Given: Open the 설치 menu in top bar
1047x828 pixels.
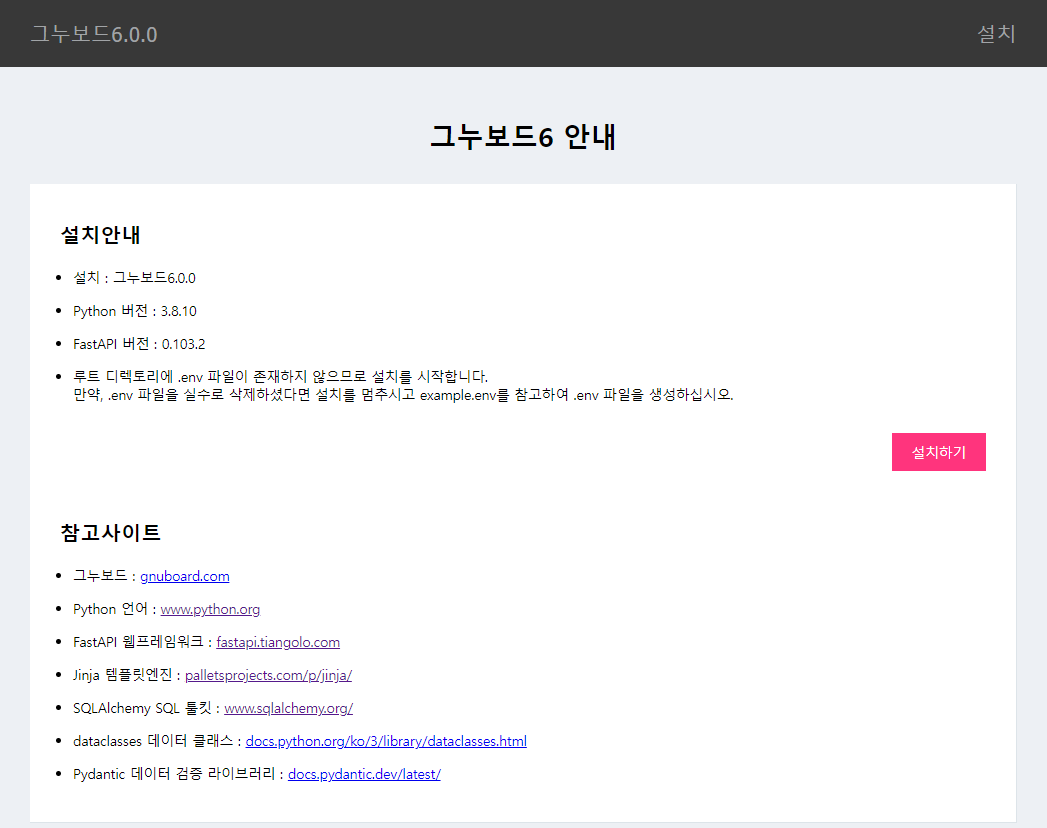Looking at the screenshot, I should click(995, 34).
